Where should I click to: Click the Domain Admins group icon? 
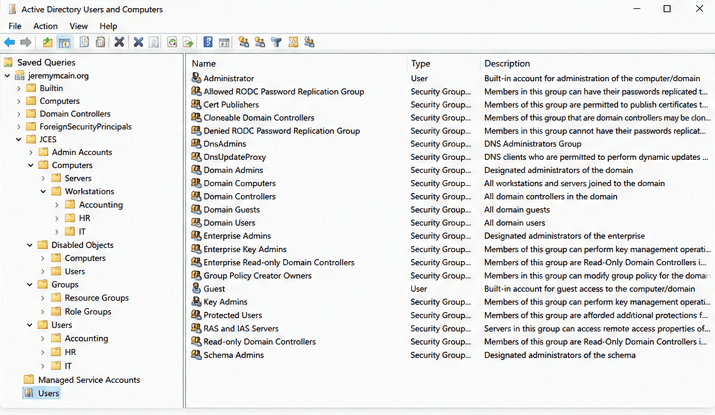[x=196, y=170]
